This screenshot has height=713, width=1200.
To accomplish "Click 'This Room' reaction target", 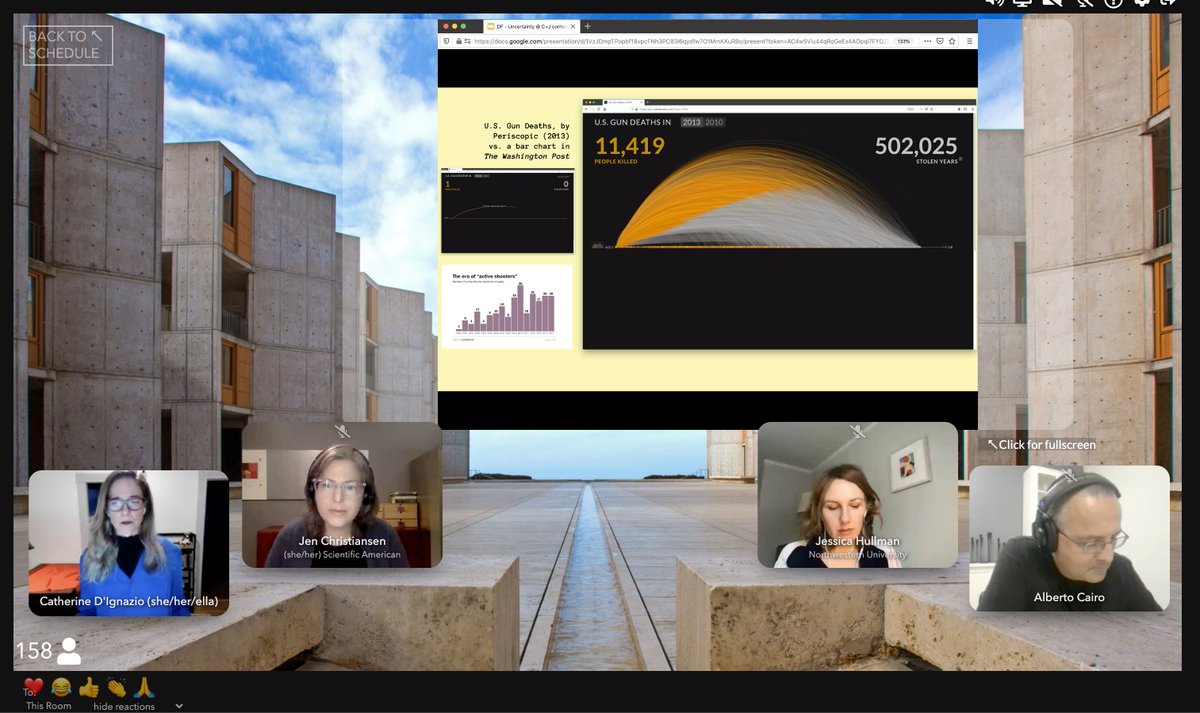I will 48,706.
